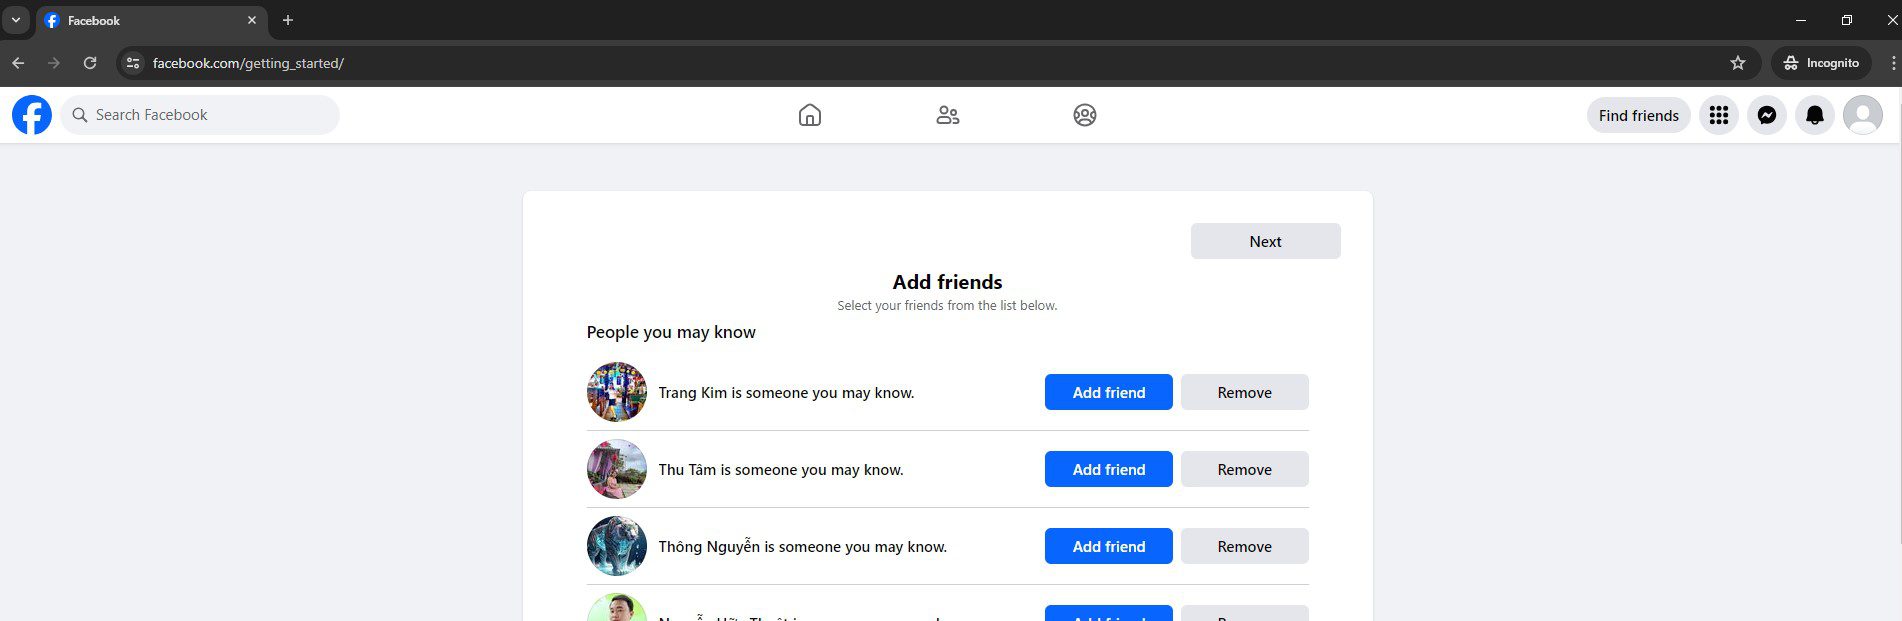This screenshot has width=1902, height=621.
Task: Open the Friends icon in top navigation
Action: tap(948, 115)
